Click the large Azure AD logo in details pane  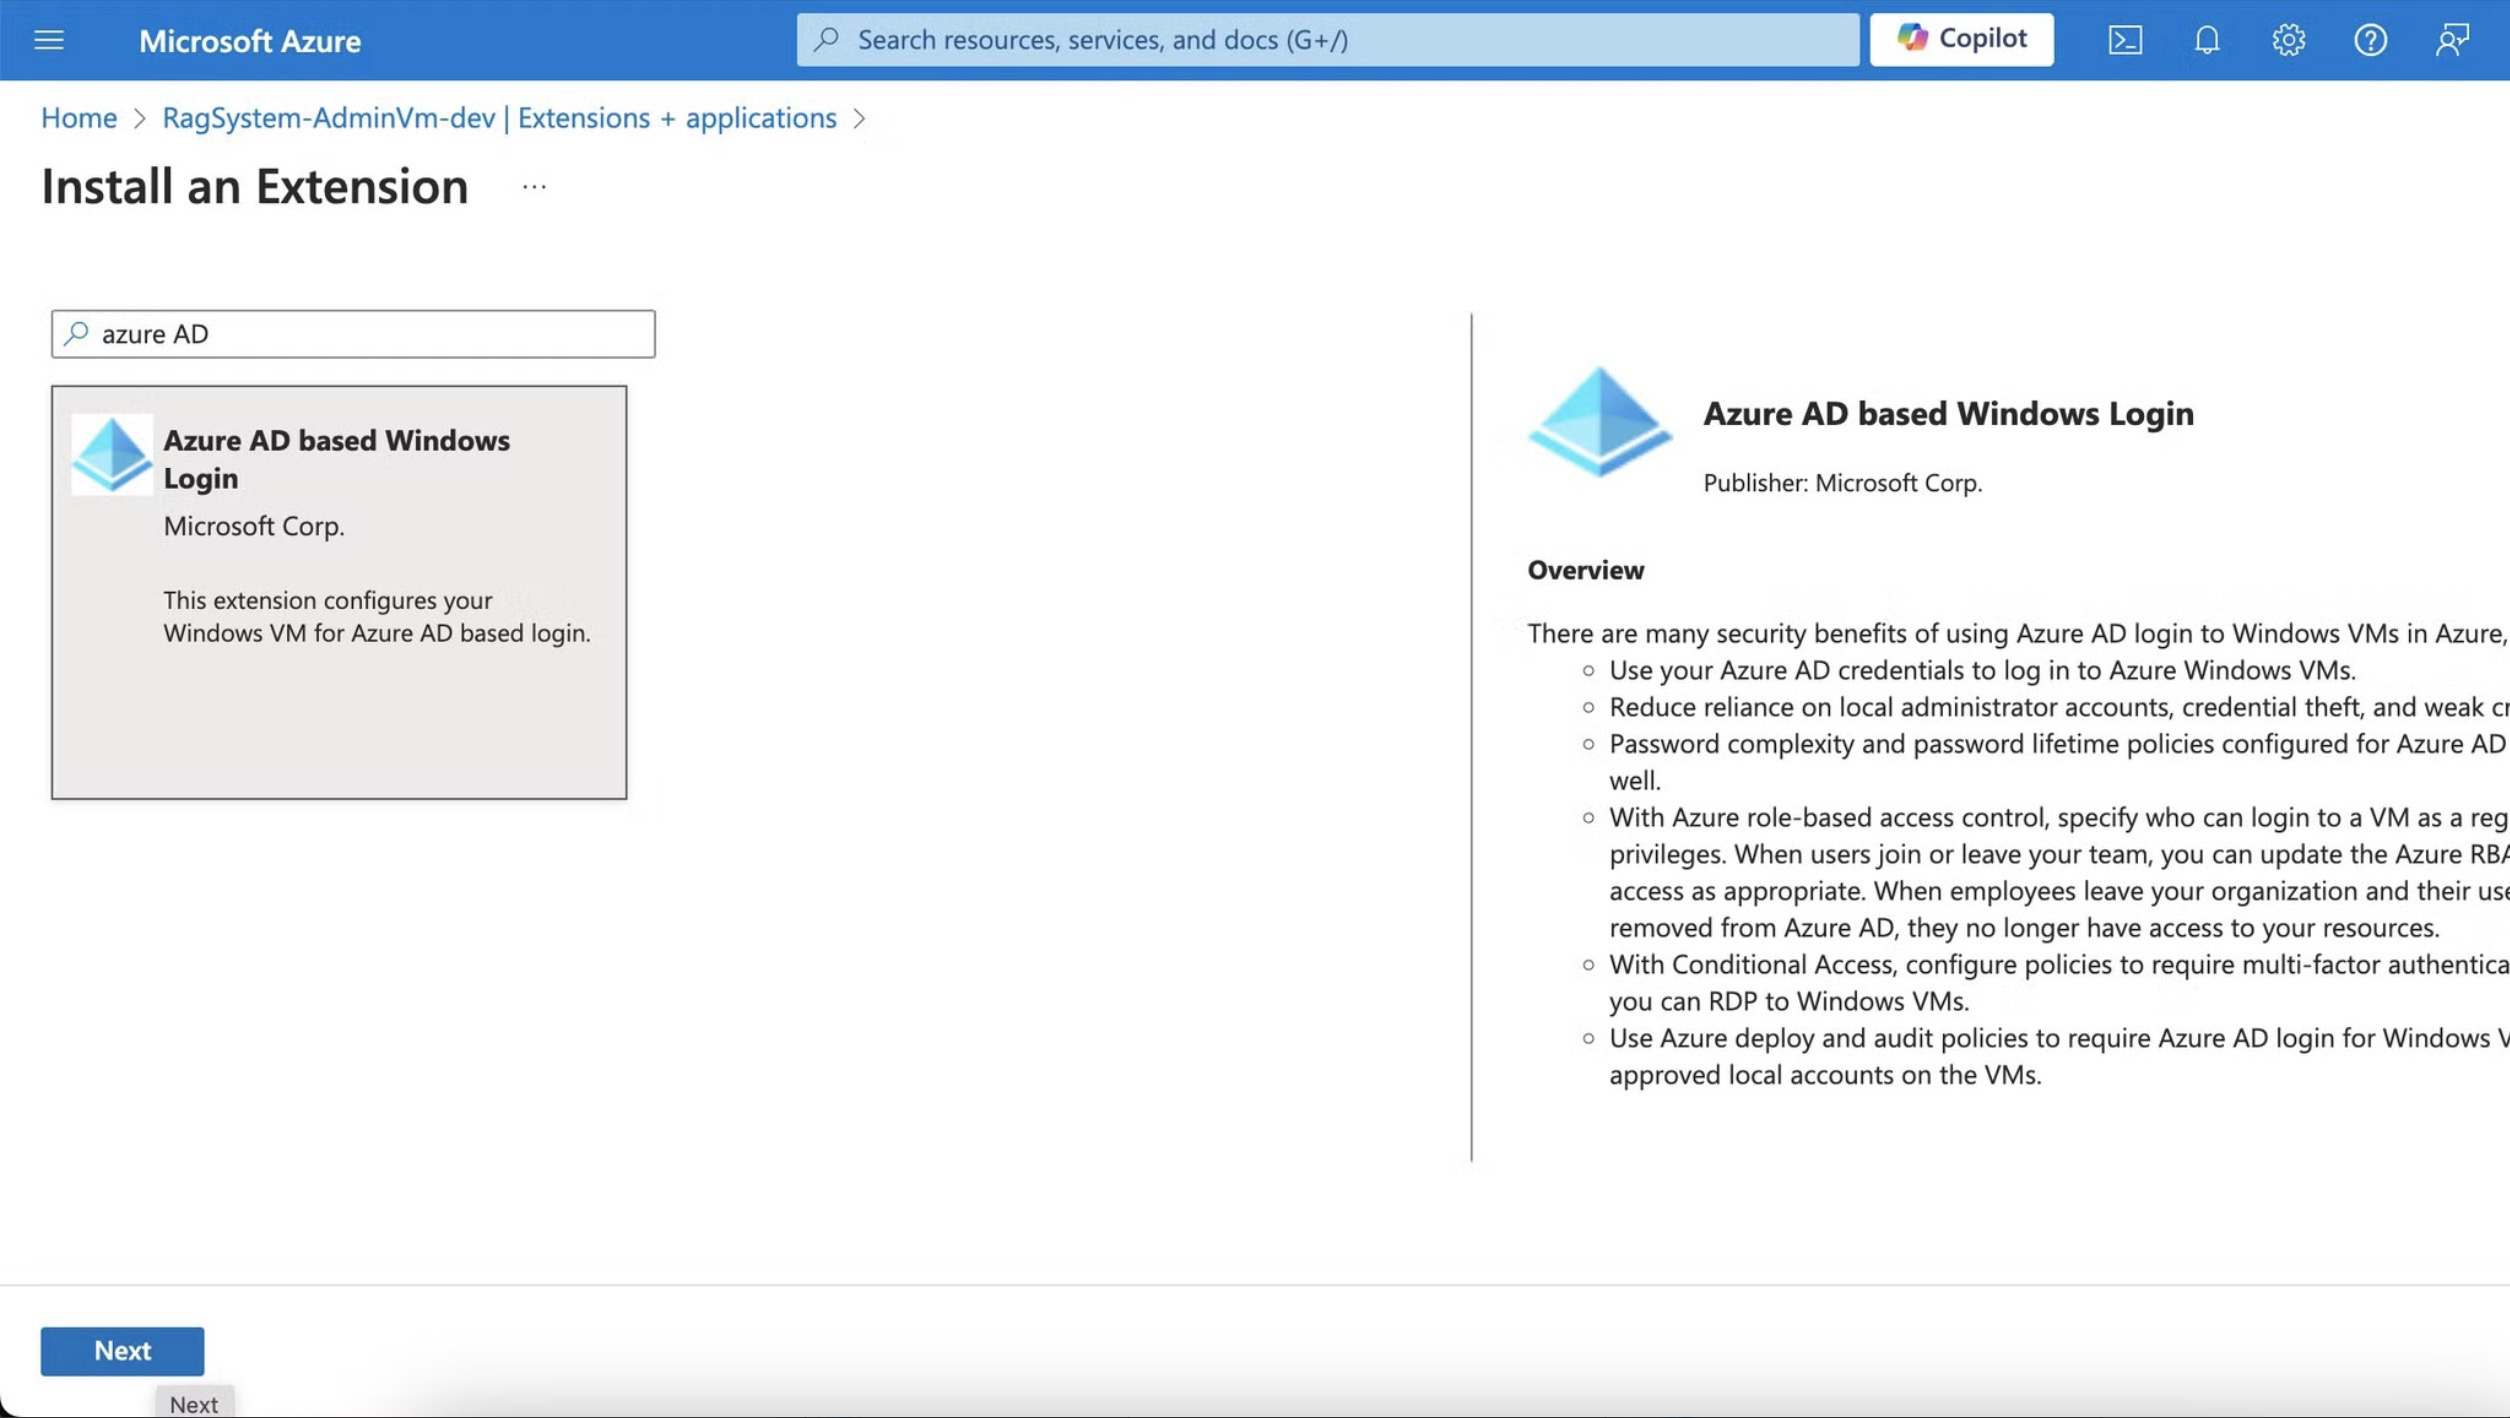click(1599, 423)
